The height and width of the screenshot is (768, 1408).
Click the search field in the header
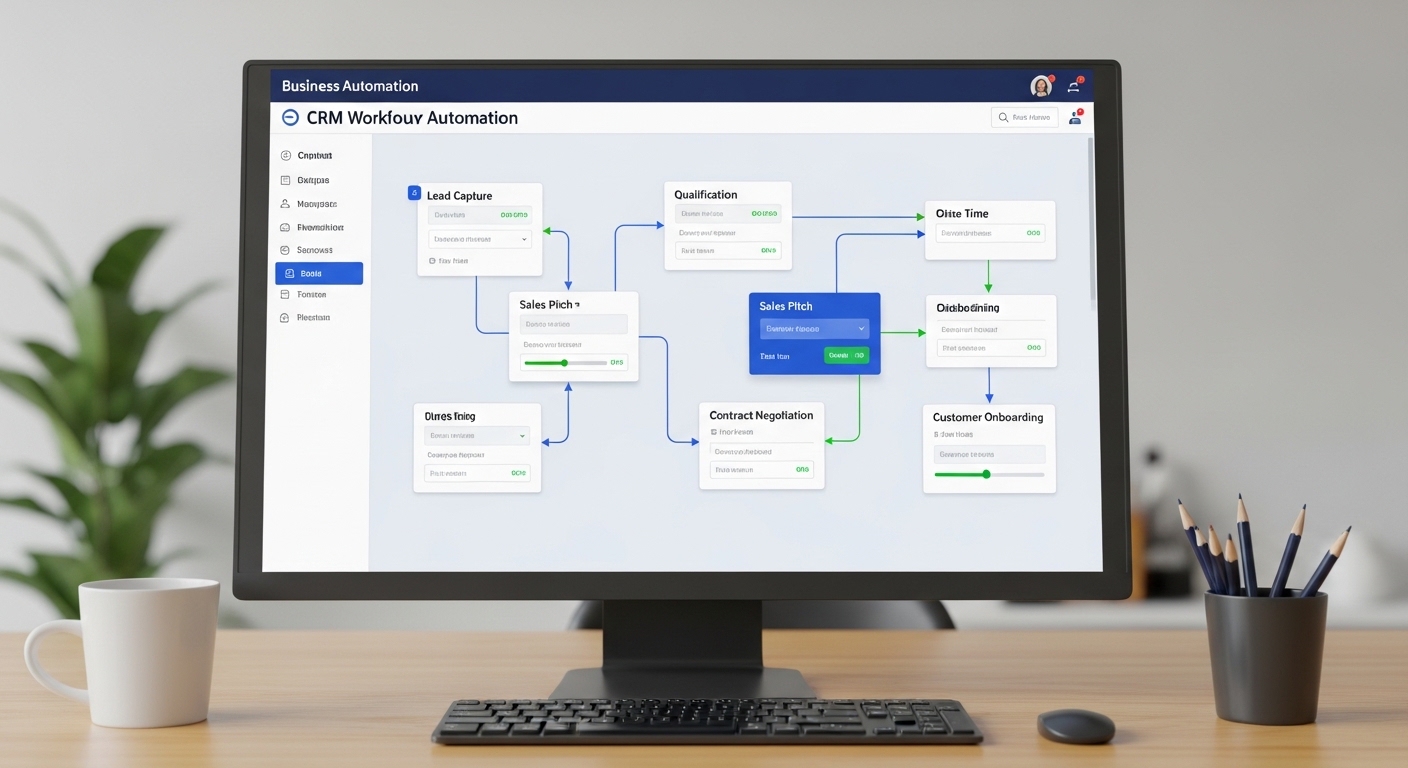tap(1024, 117)
